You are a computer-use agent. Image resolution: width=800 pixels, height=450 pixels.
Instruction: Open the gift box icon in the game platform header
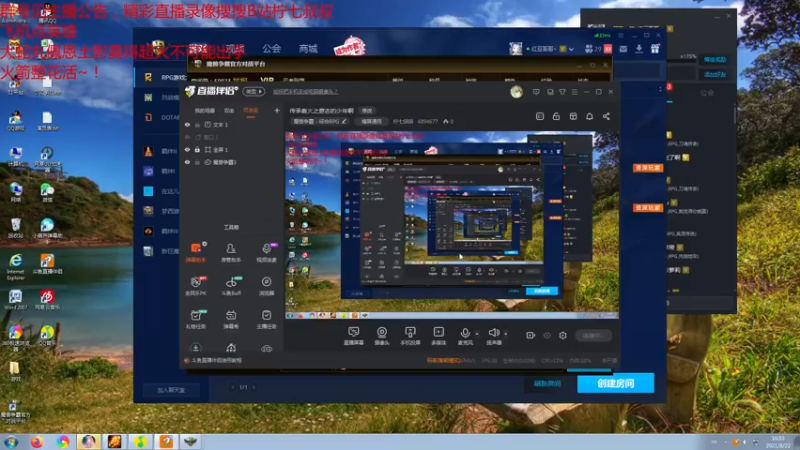(655, 49)
